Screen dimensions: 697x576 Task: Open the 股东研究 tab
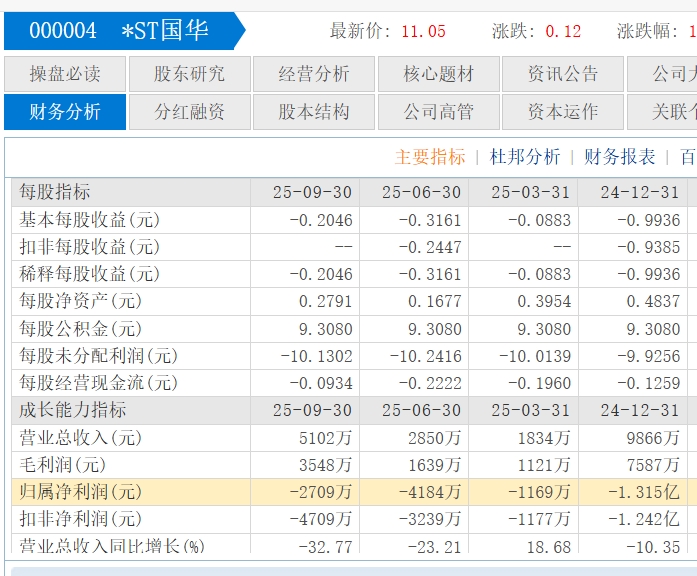(190, 74)
